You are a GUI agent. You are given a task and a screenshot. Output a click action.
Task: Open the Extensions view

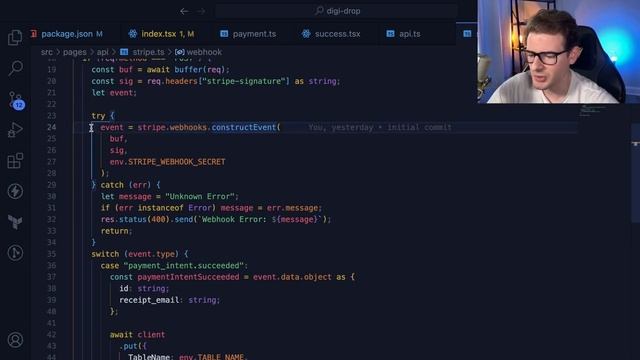pos(15,161)
